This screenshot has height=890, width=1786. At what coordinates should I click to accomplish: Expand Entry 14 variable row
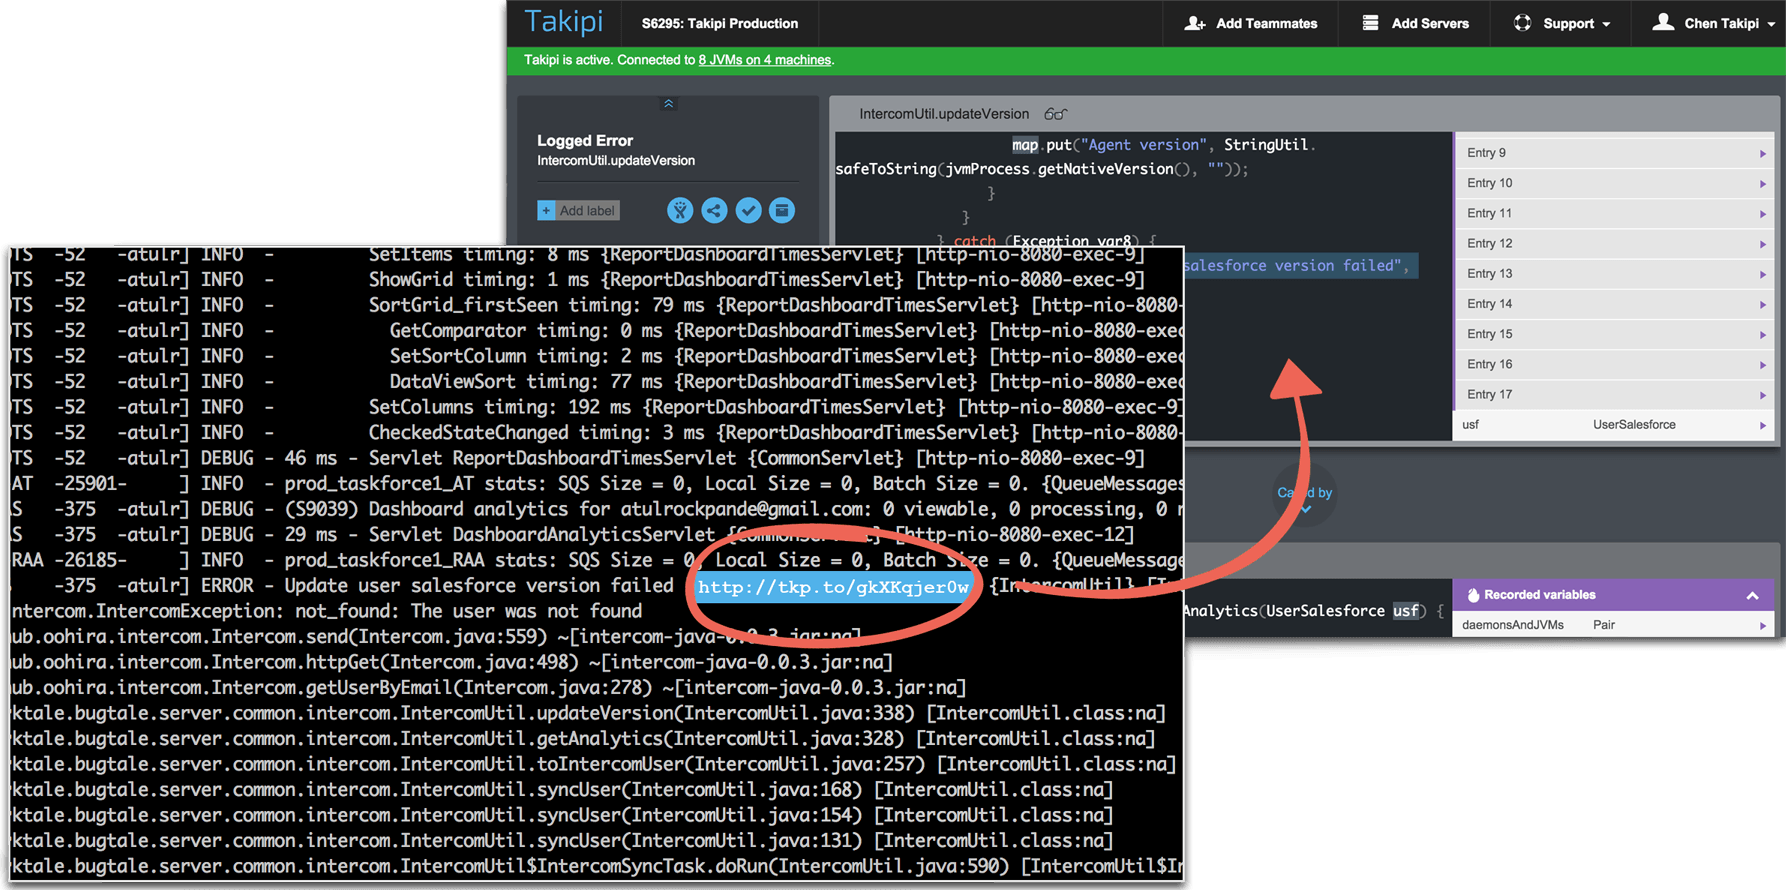point(1613,303)
